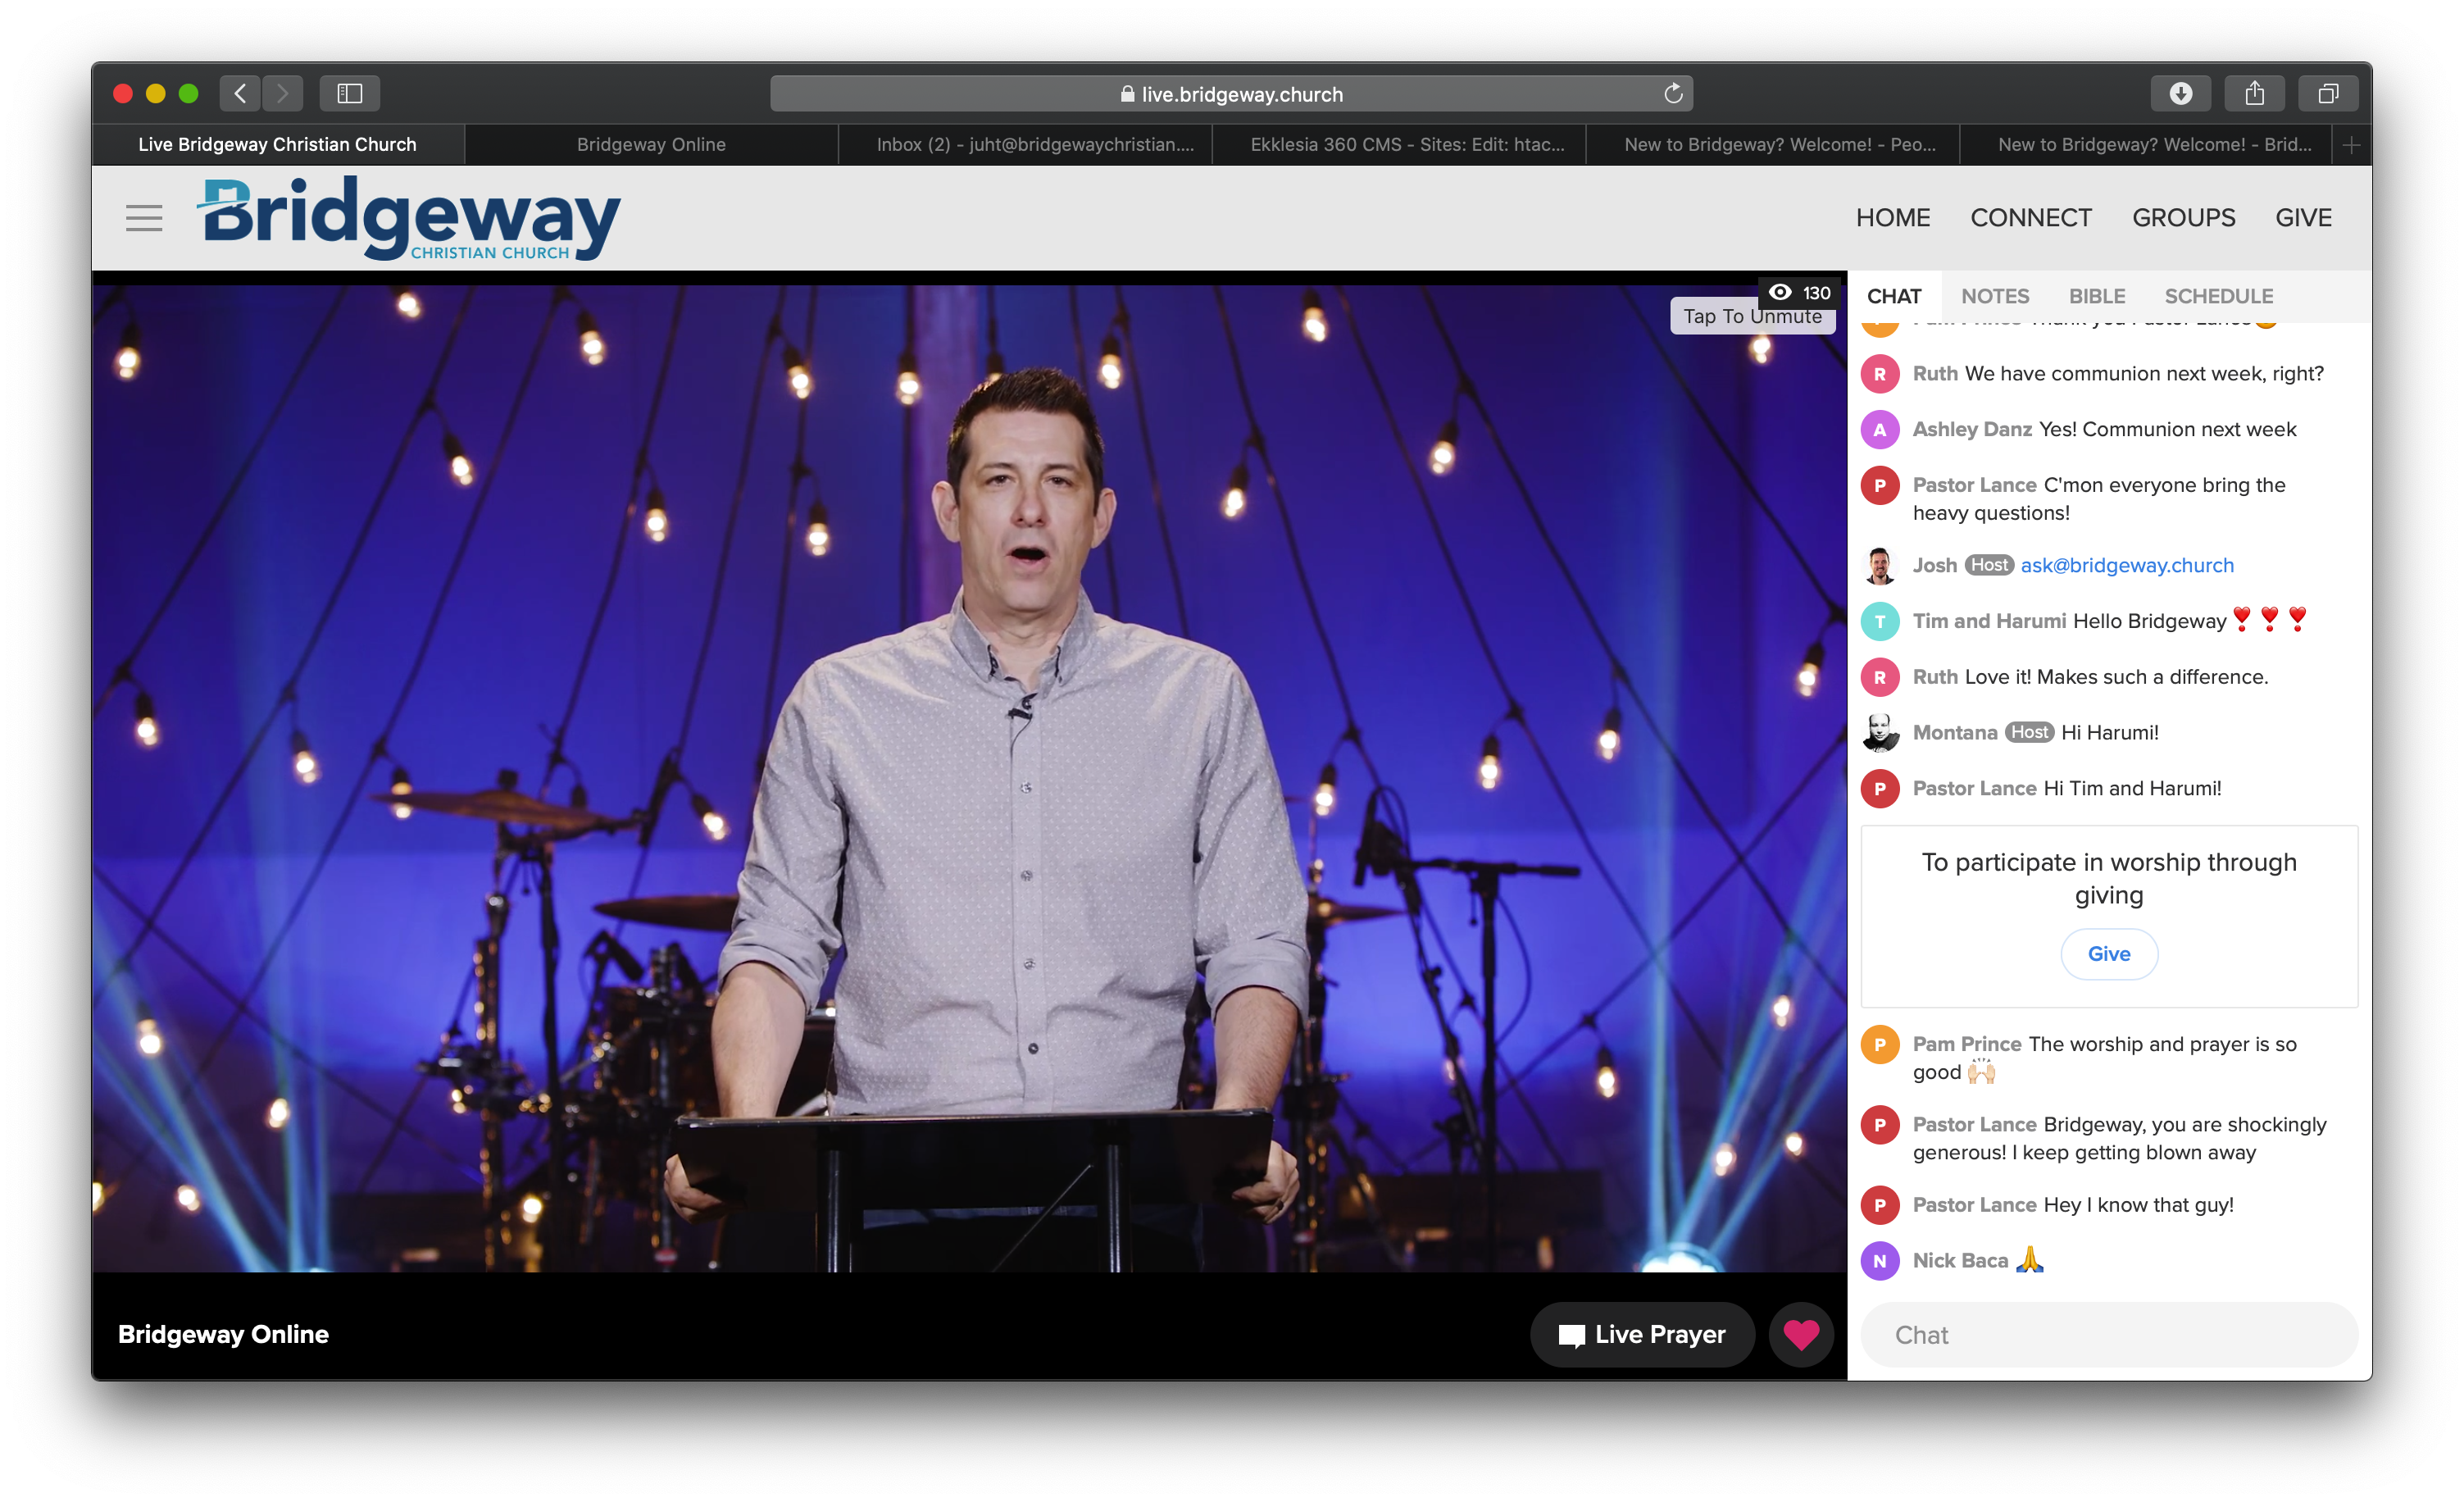Show all tabs overview icon
Viewport: 2464px width, 1502px height.
[x=2328, y=94]
